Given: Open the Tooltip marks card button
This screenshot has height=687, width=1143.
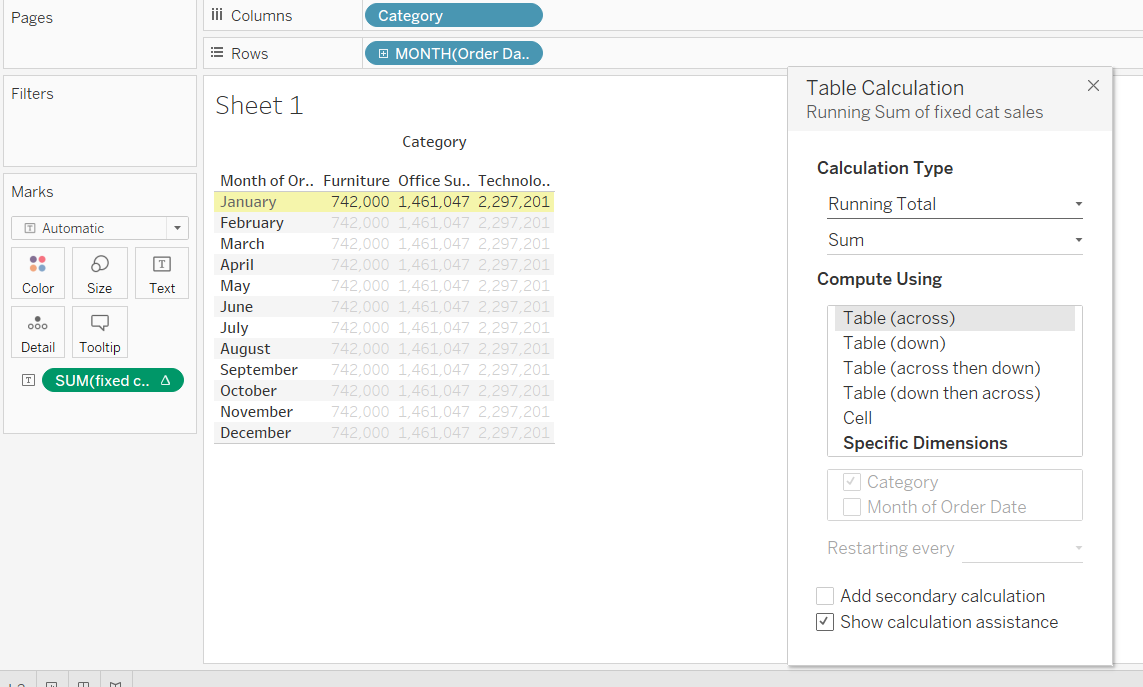Looking at the screenshot, I should [100, 333].
